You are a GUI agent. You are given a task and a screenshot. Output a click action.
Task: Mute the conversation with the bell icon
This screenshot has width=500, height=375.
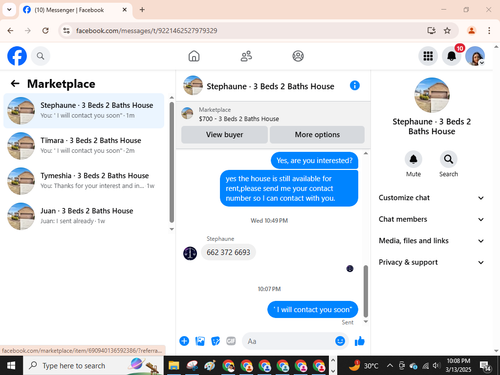(x=413, y=159)
